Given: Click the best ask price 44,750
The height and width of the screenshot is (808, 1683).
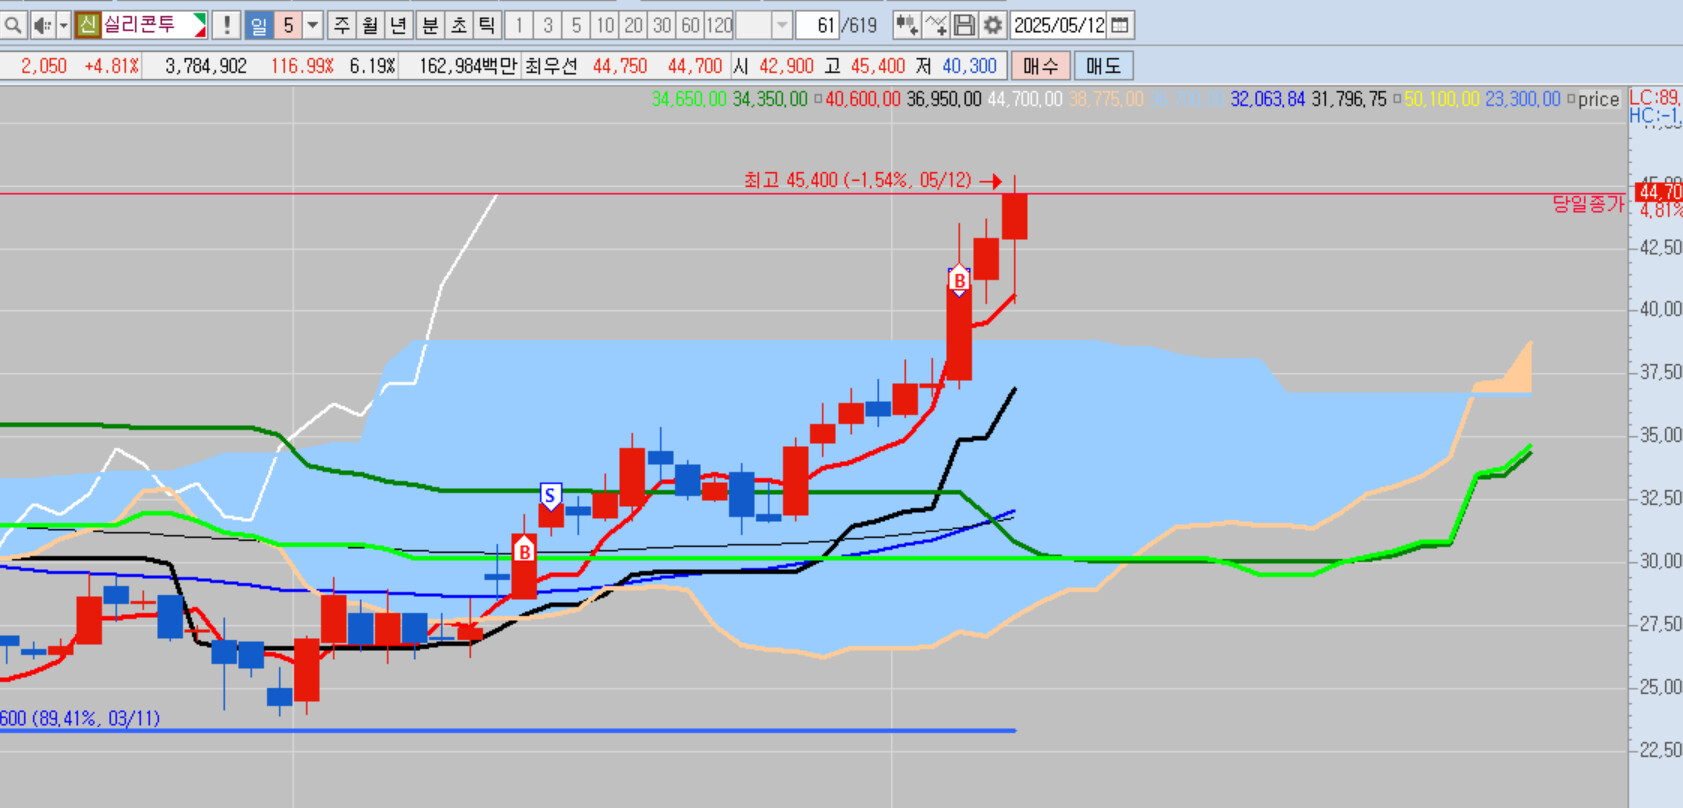Looking at the screenshot, I should coord(620,66).
